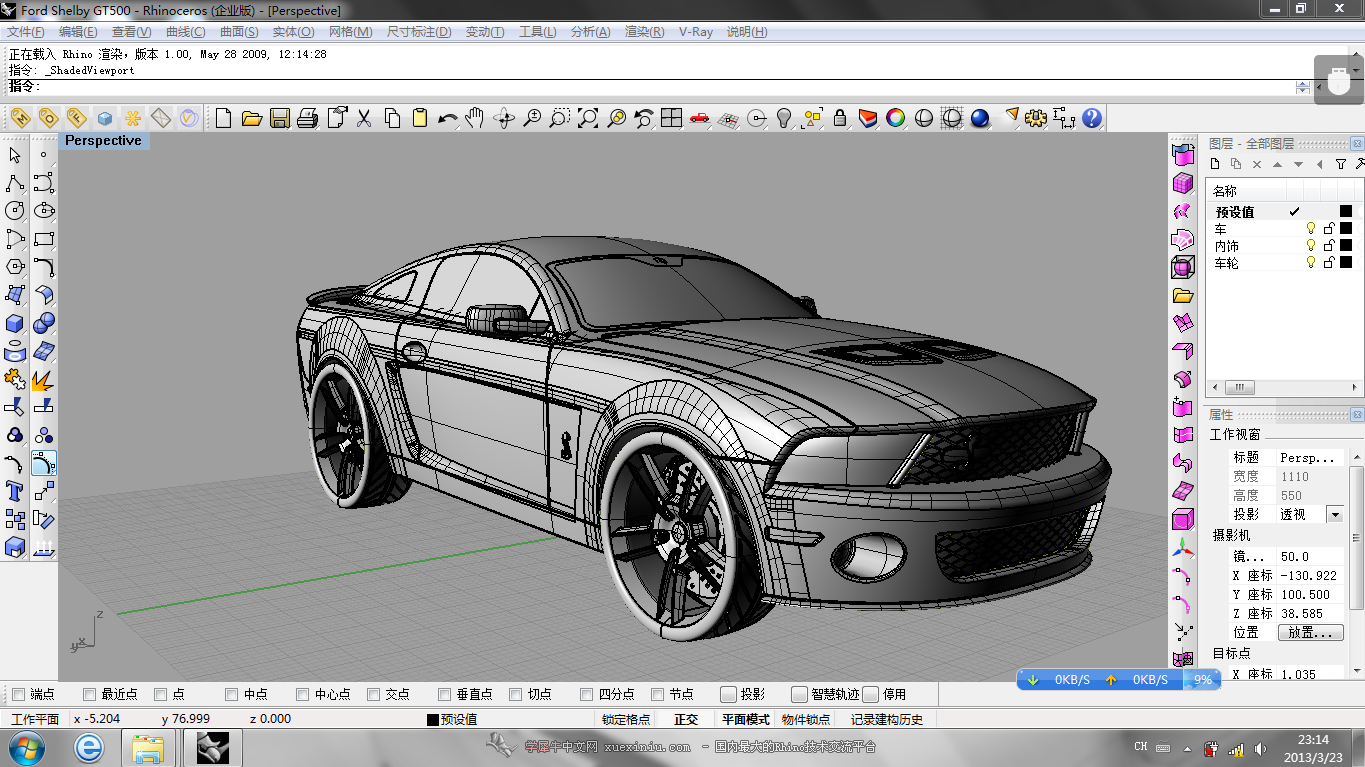Select the Polygon hexagon tool
Screen dimensions: 1365x767
(15, 267)
